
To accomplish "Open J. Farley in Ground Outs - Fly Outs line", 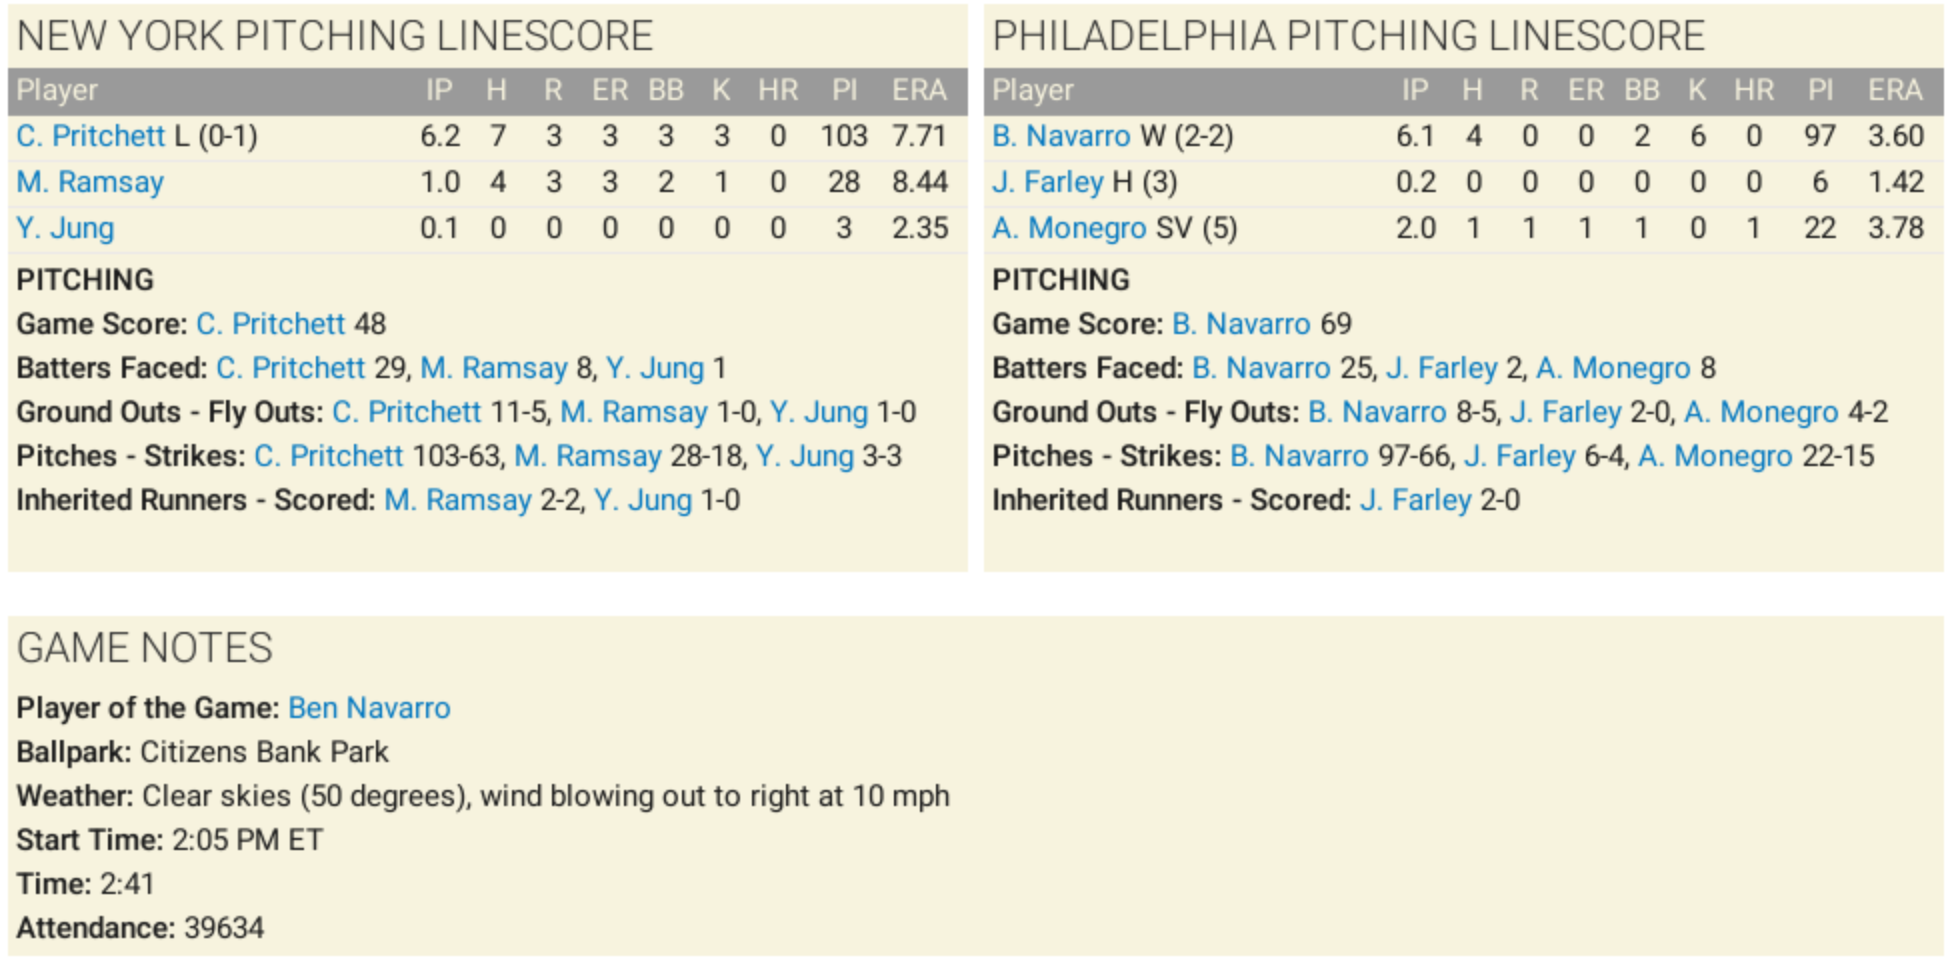I will pyautogui.click(x=1565, y=412).
